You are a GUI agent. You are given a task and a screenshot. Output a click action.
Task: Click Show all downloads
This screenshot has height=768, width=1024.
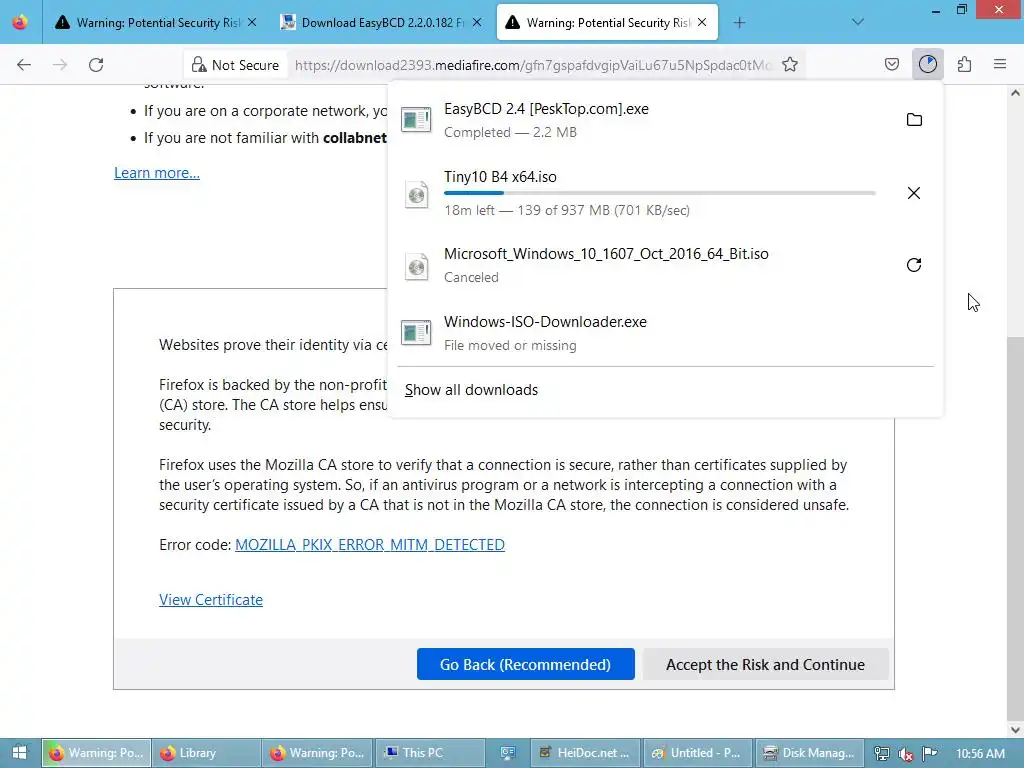click(x=472, y=390)
